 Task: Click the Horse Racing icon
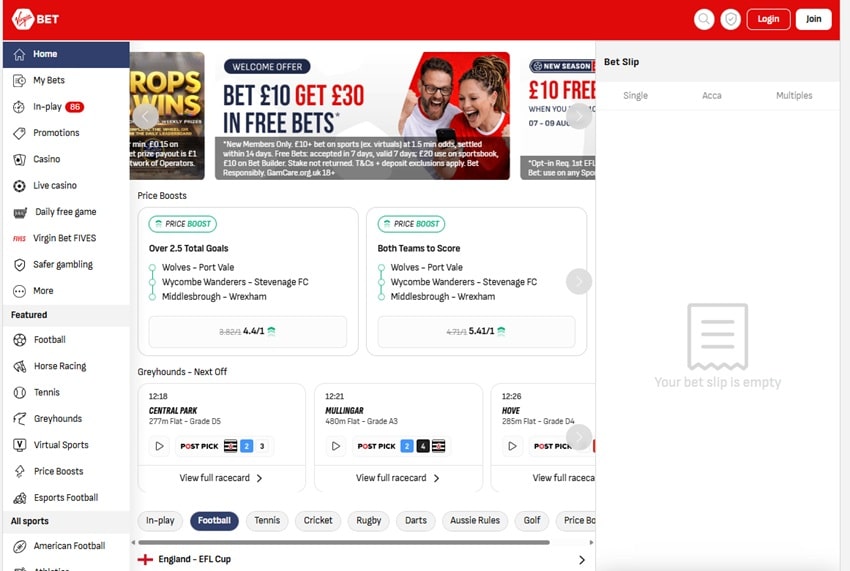(x=20, y=367)
